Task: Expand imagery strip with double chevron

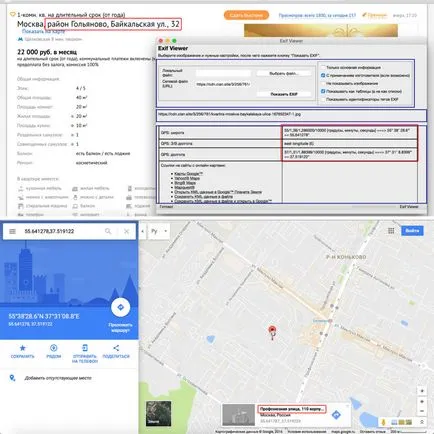Action: click(422, 422)
